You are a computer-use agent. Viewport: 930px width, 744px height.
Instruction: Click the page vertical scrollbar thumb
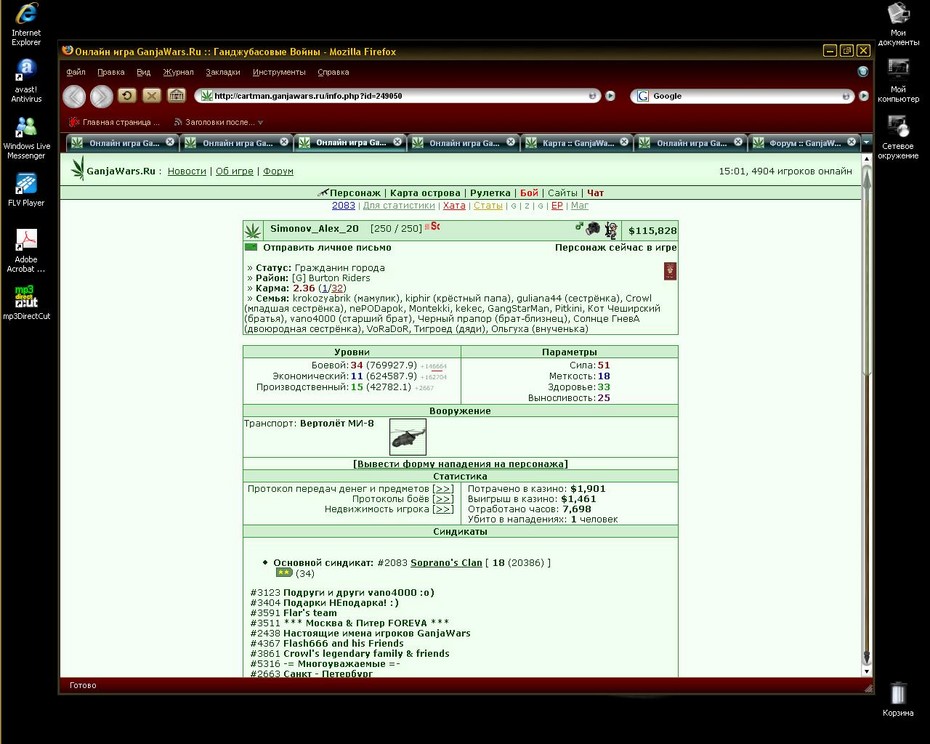point(867,270)
